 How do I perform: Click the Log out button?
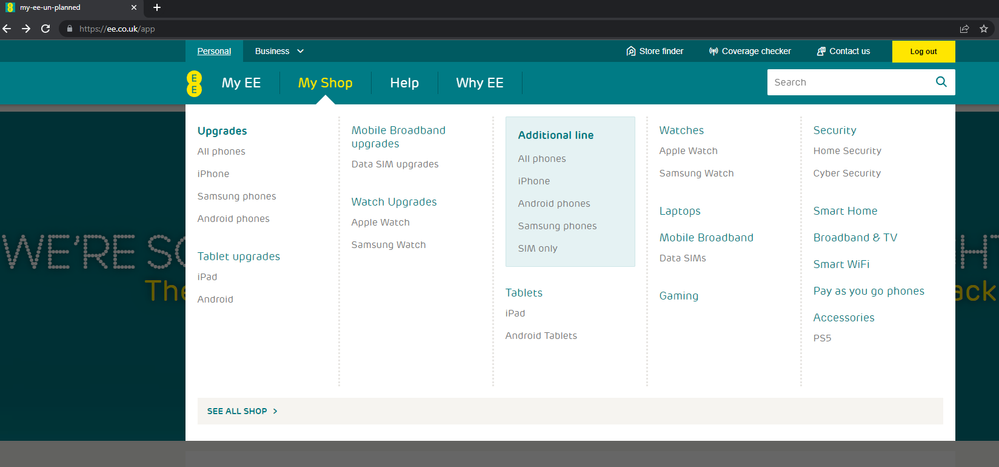(923, 52)
